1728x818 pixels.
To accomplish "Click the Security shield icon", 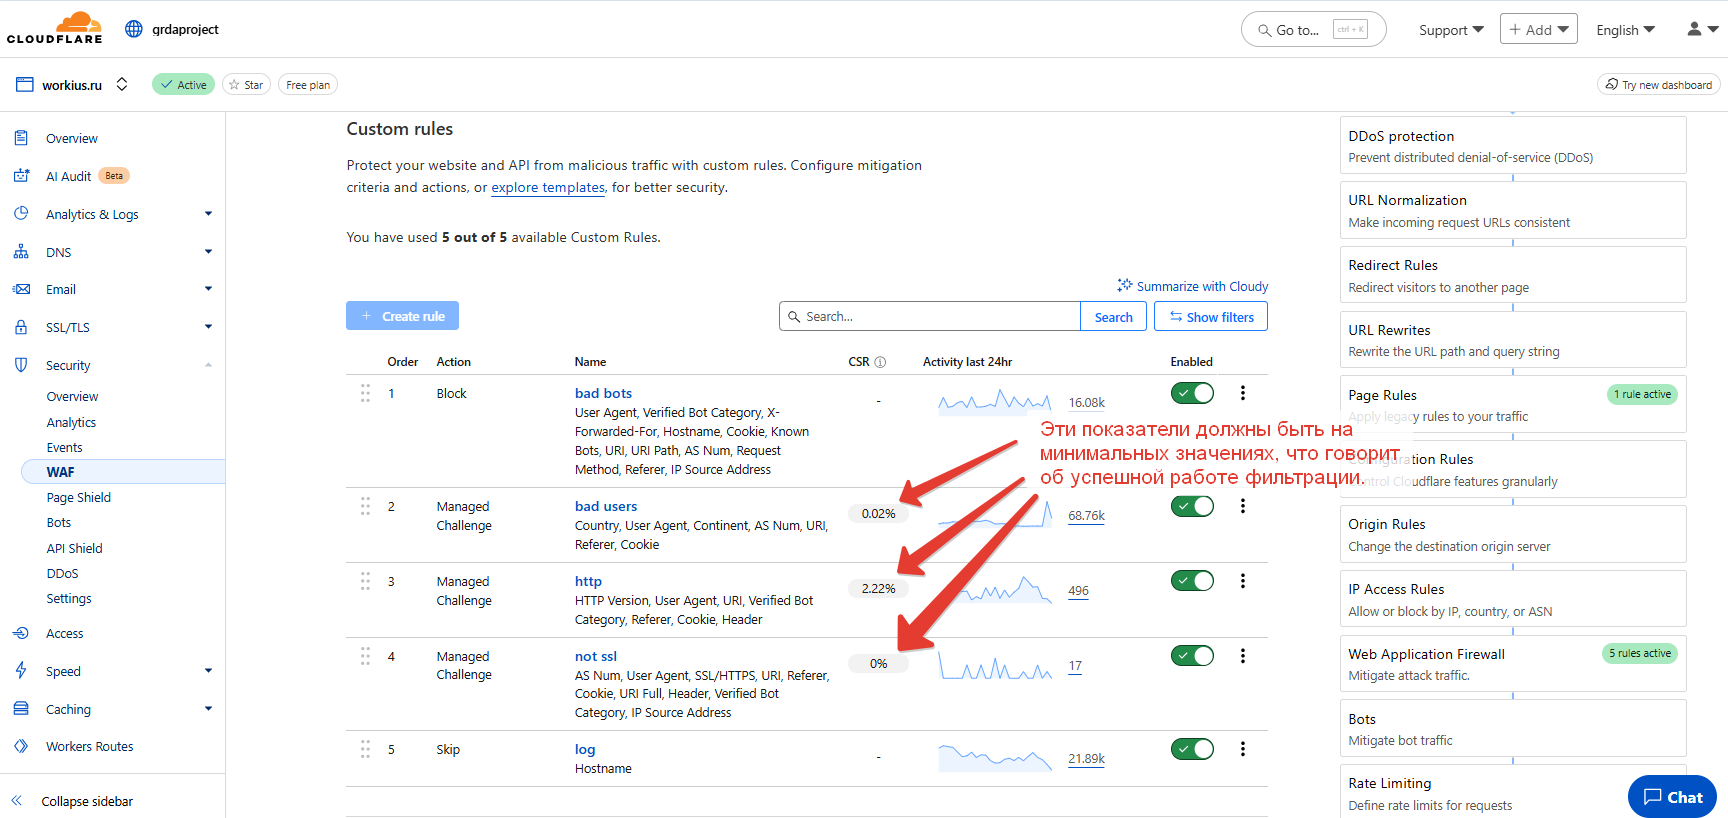I will (21, 365).
